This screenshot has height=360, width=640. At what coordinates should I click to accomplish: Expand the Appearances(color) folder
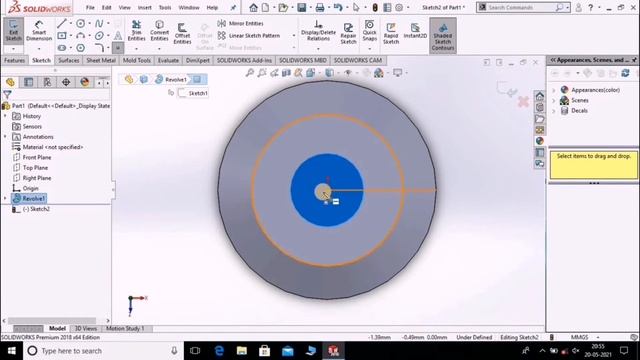(554, 90)
